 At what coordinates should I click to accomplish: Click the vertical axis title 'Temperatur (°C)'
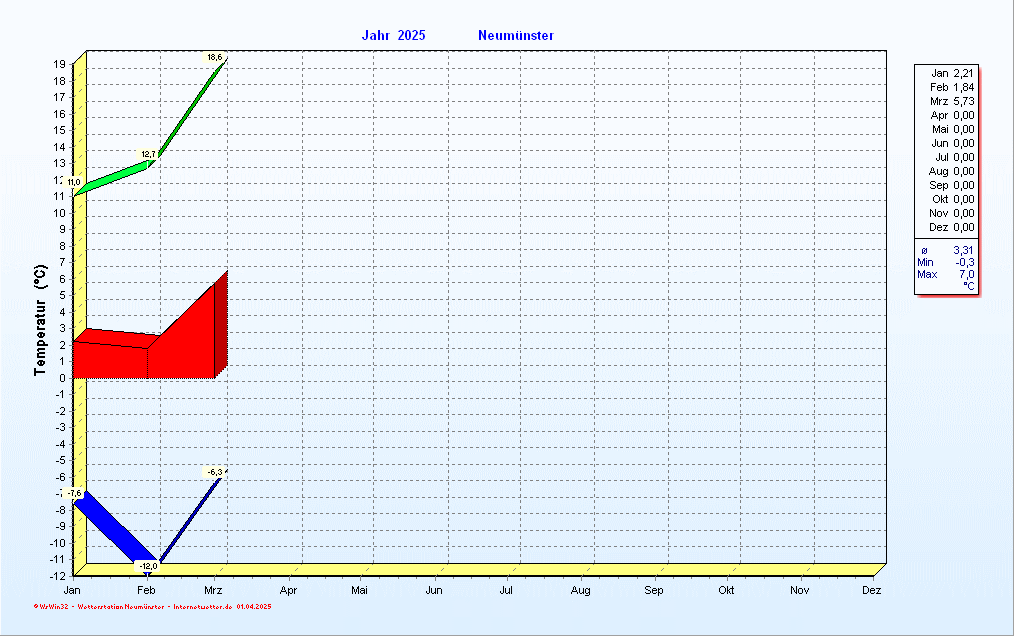pos(40,320)
